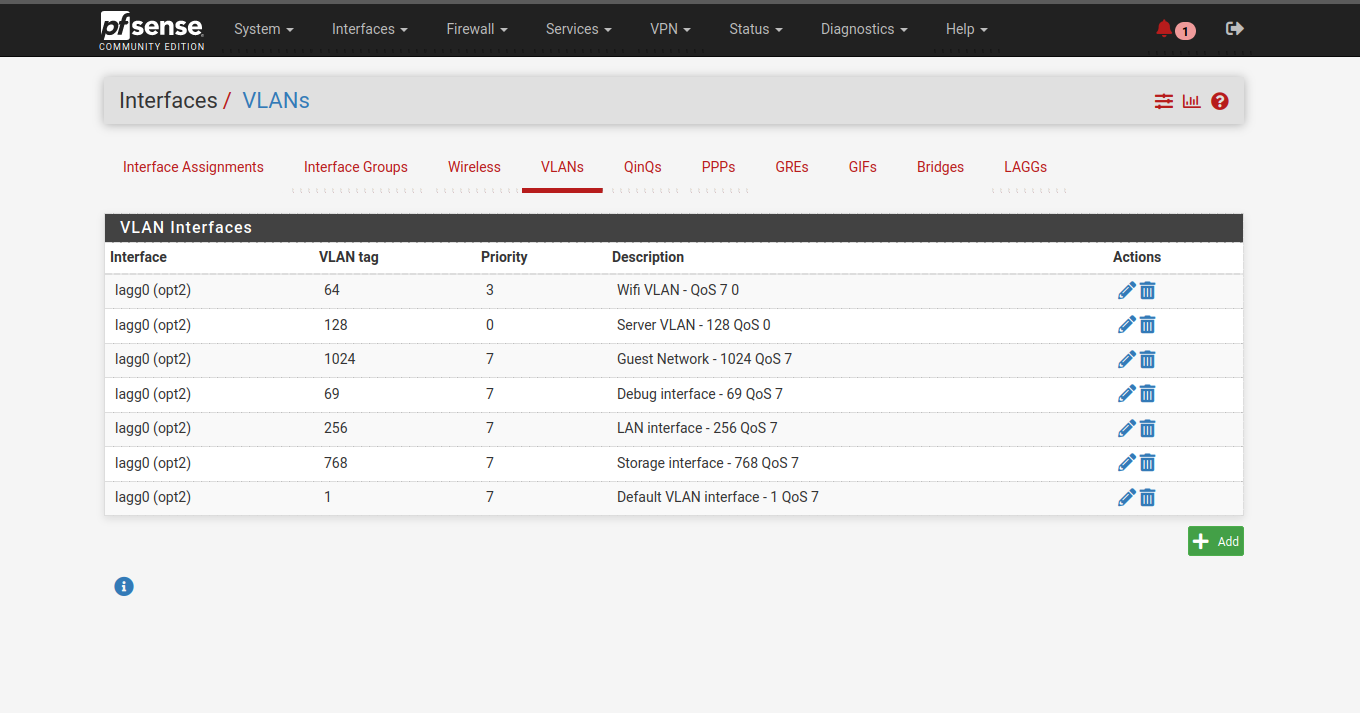Switch to Interface Groups tab
The height and width of the screenshot is (713, 1360).
point(356,167)
